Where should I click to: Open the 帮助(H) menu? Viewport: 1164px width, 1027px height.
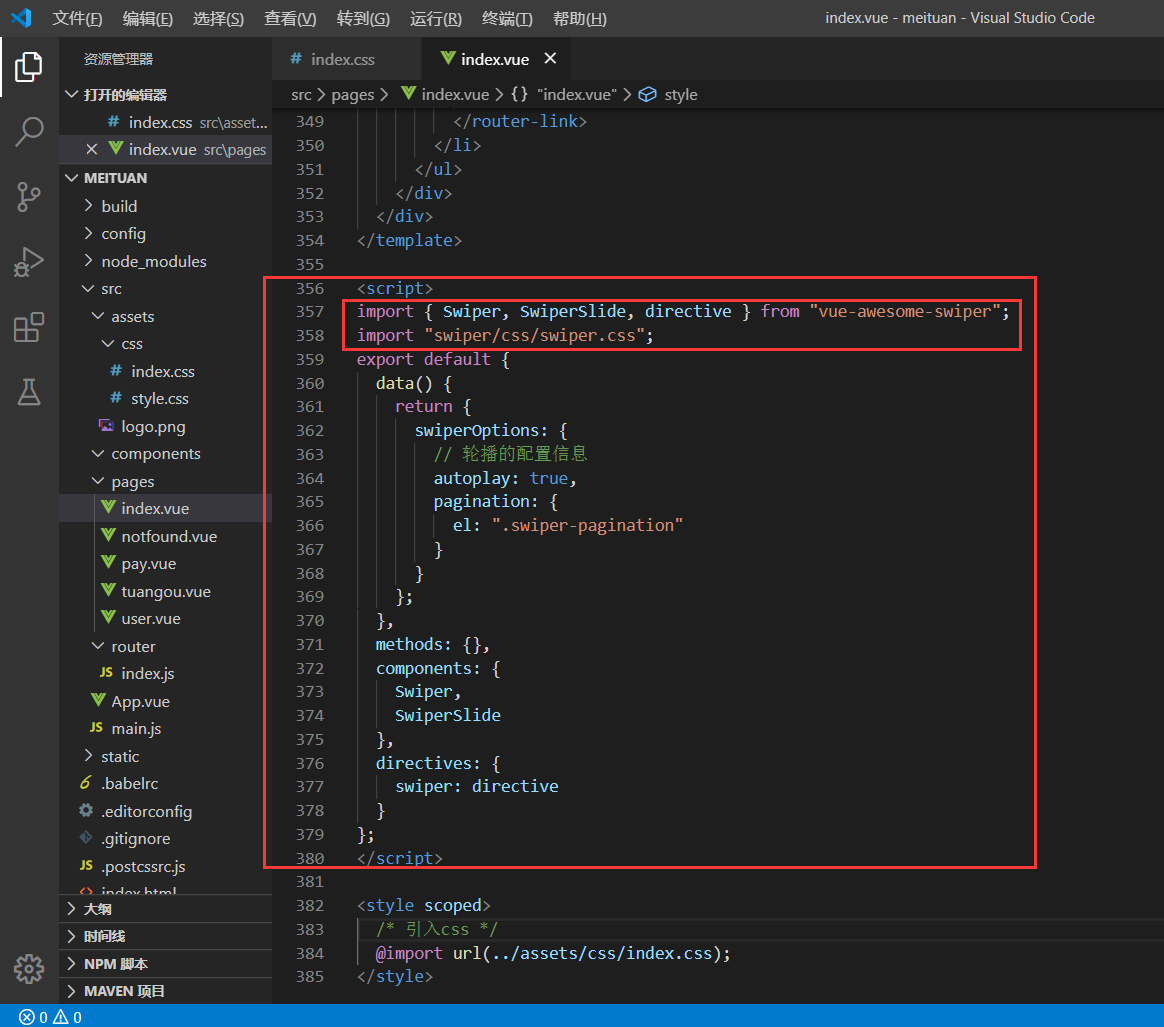[x=580, y=19]
